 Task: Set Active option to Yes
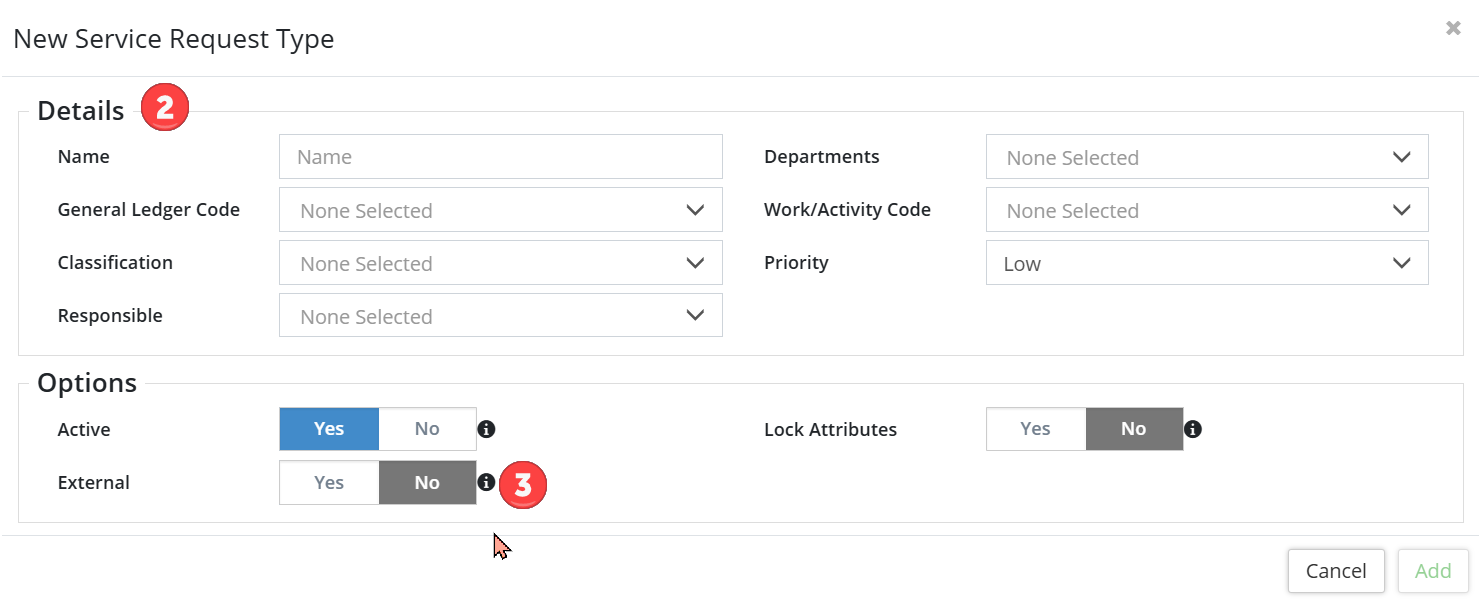tap(329, 429)
